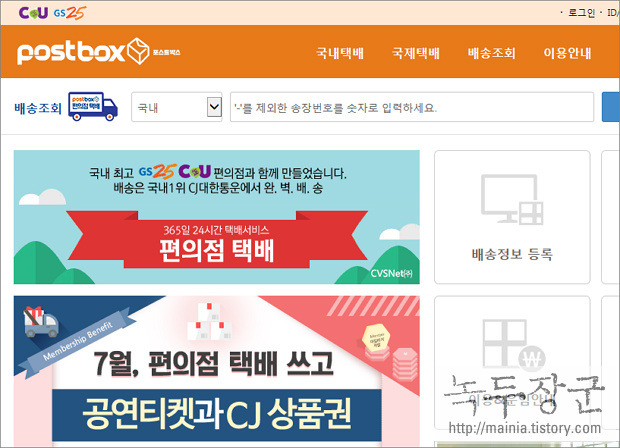Click the CU convenience store logo

33,13
